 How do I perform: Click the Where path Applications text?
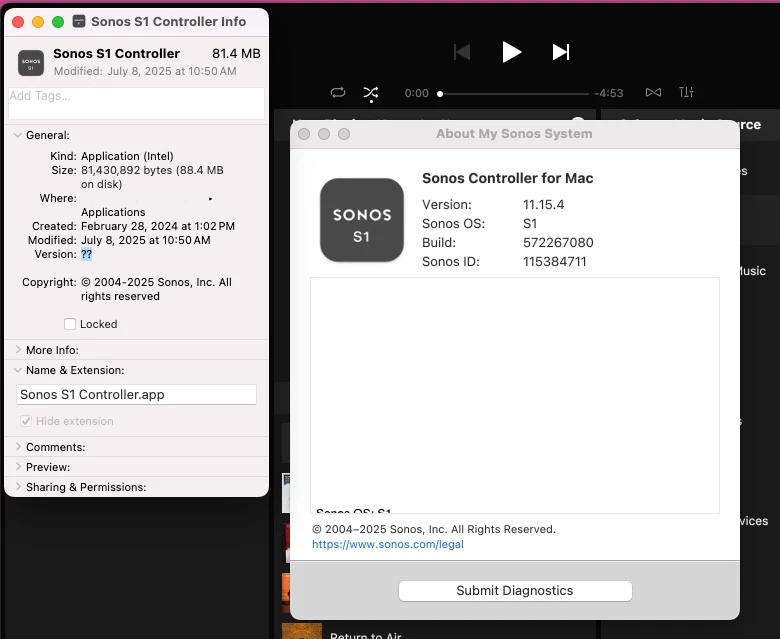tap(113, 212)
